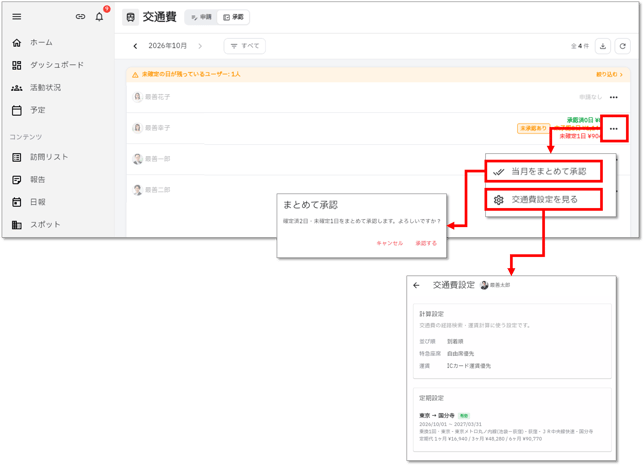Click the back arrow in 交通費設定 panel
Screen dimensions: 644x466
[x=416, y=285]
